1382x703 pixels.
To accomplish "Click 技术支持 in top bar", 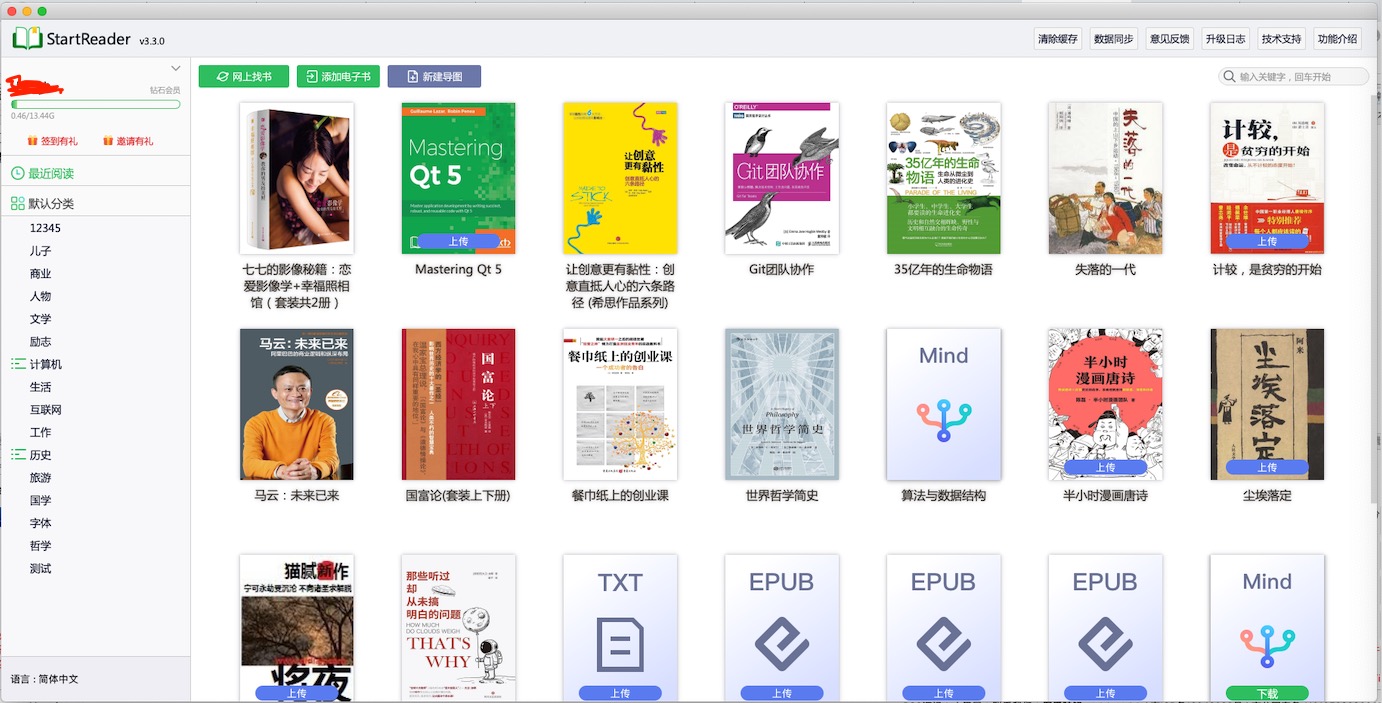I will click(x=1281, y=39).
